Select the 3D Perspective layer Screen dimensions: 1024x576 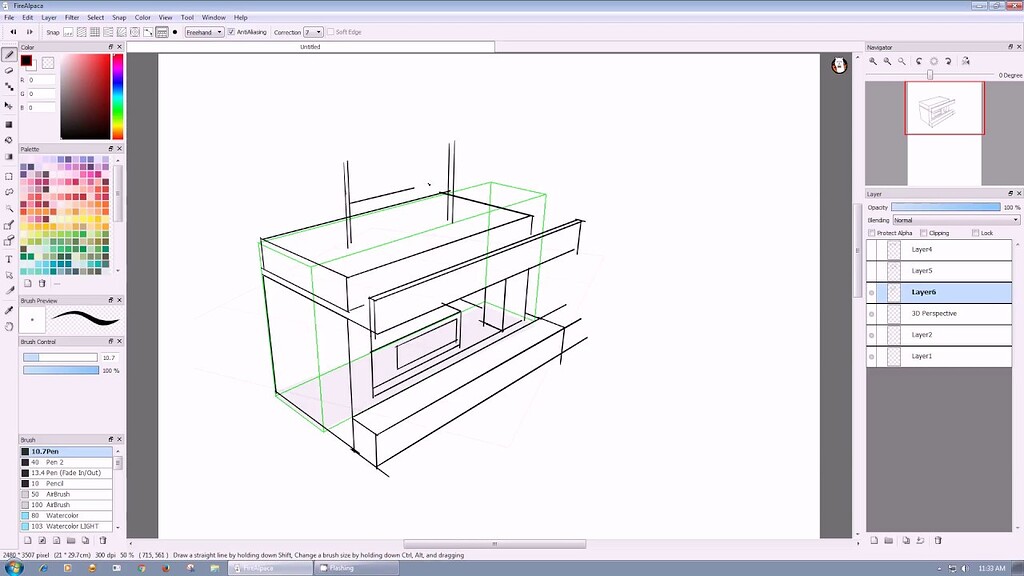(934, 314)
